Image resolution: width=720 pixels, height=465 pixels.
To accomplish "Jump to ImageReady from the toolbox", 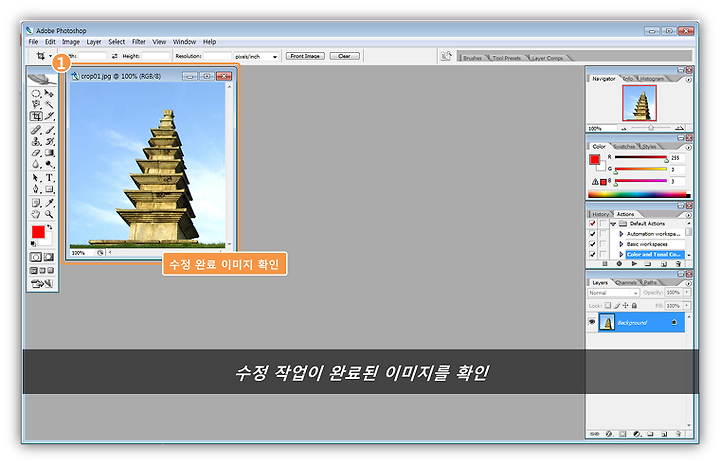I will [x=42, y=284].
